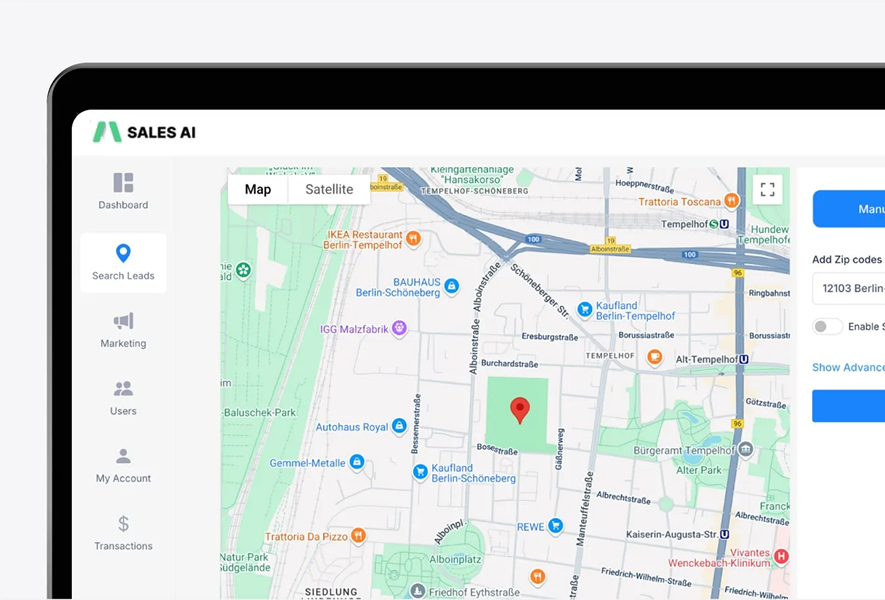The image size is (885, 600).
Task: Click the Gemmel-Metalle shop marker
Action: 357,462
